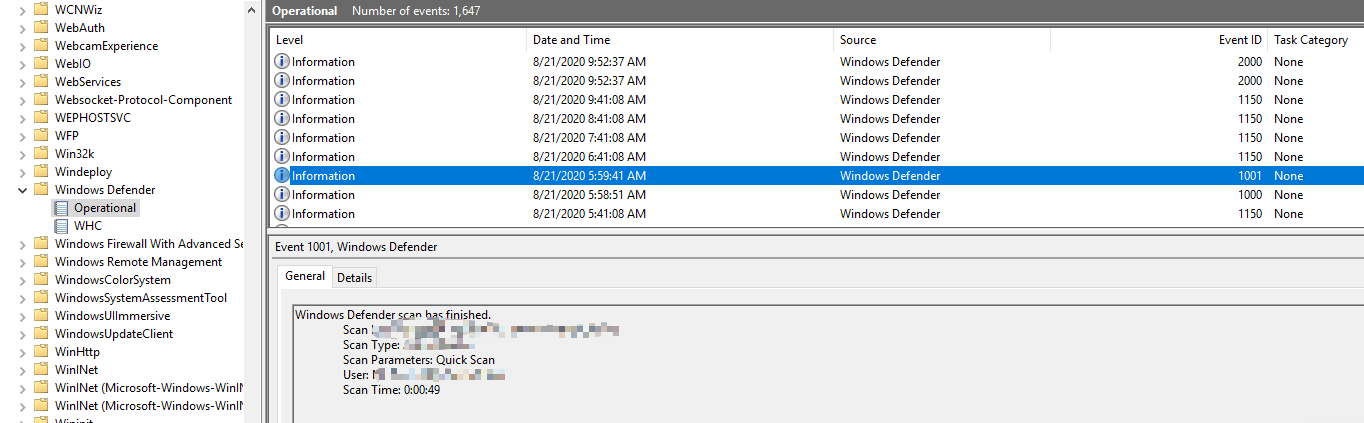Click the WHC log icon
Image resolution: width=1364 pixels, height=423 pixels.
62,226
